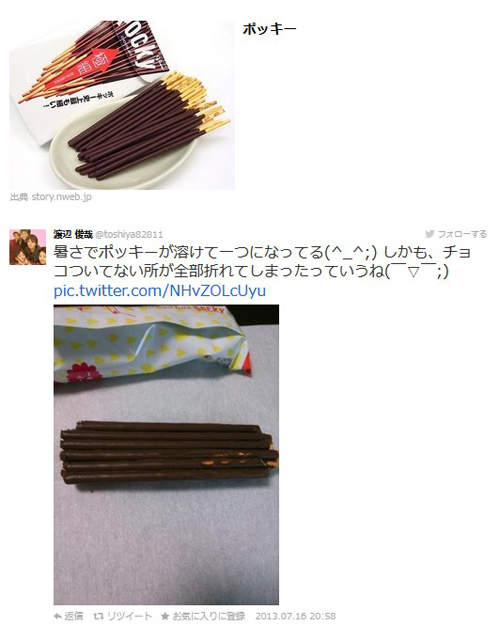Click the Pocky wrapper in tweet photo

pyautogui.click(x=152, y=343)
